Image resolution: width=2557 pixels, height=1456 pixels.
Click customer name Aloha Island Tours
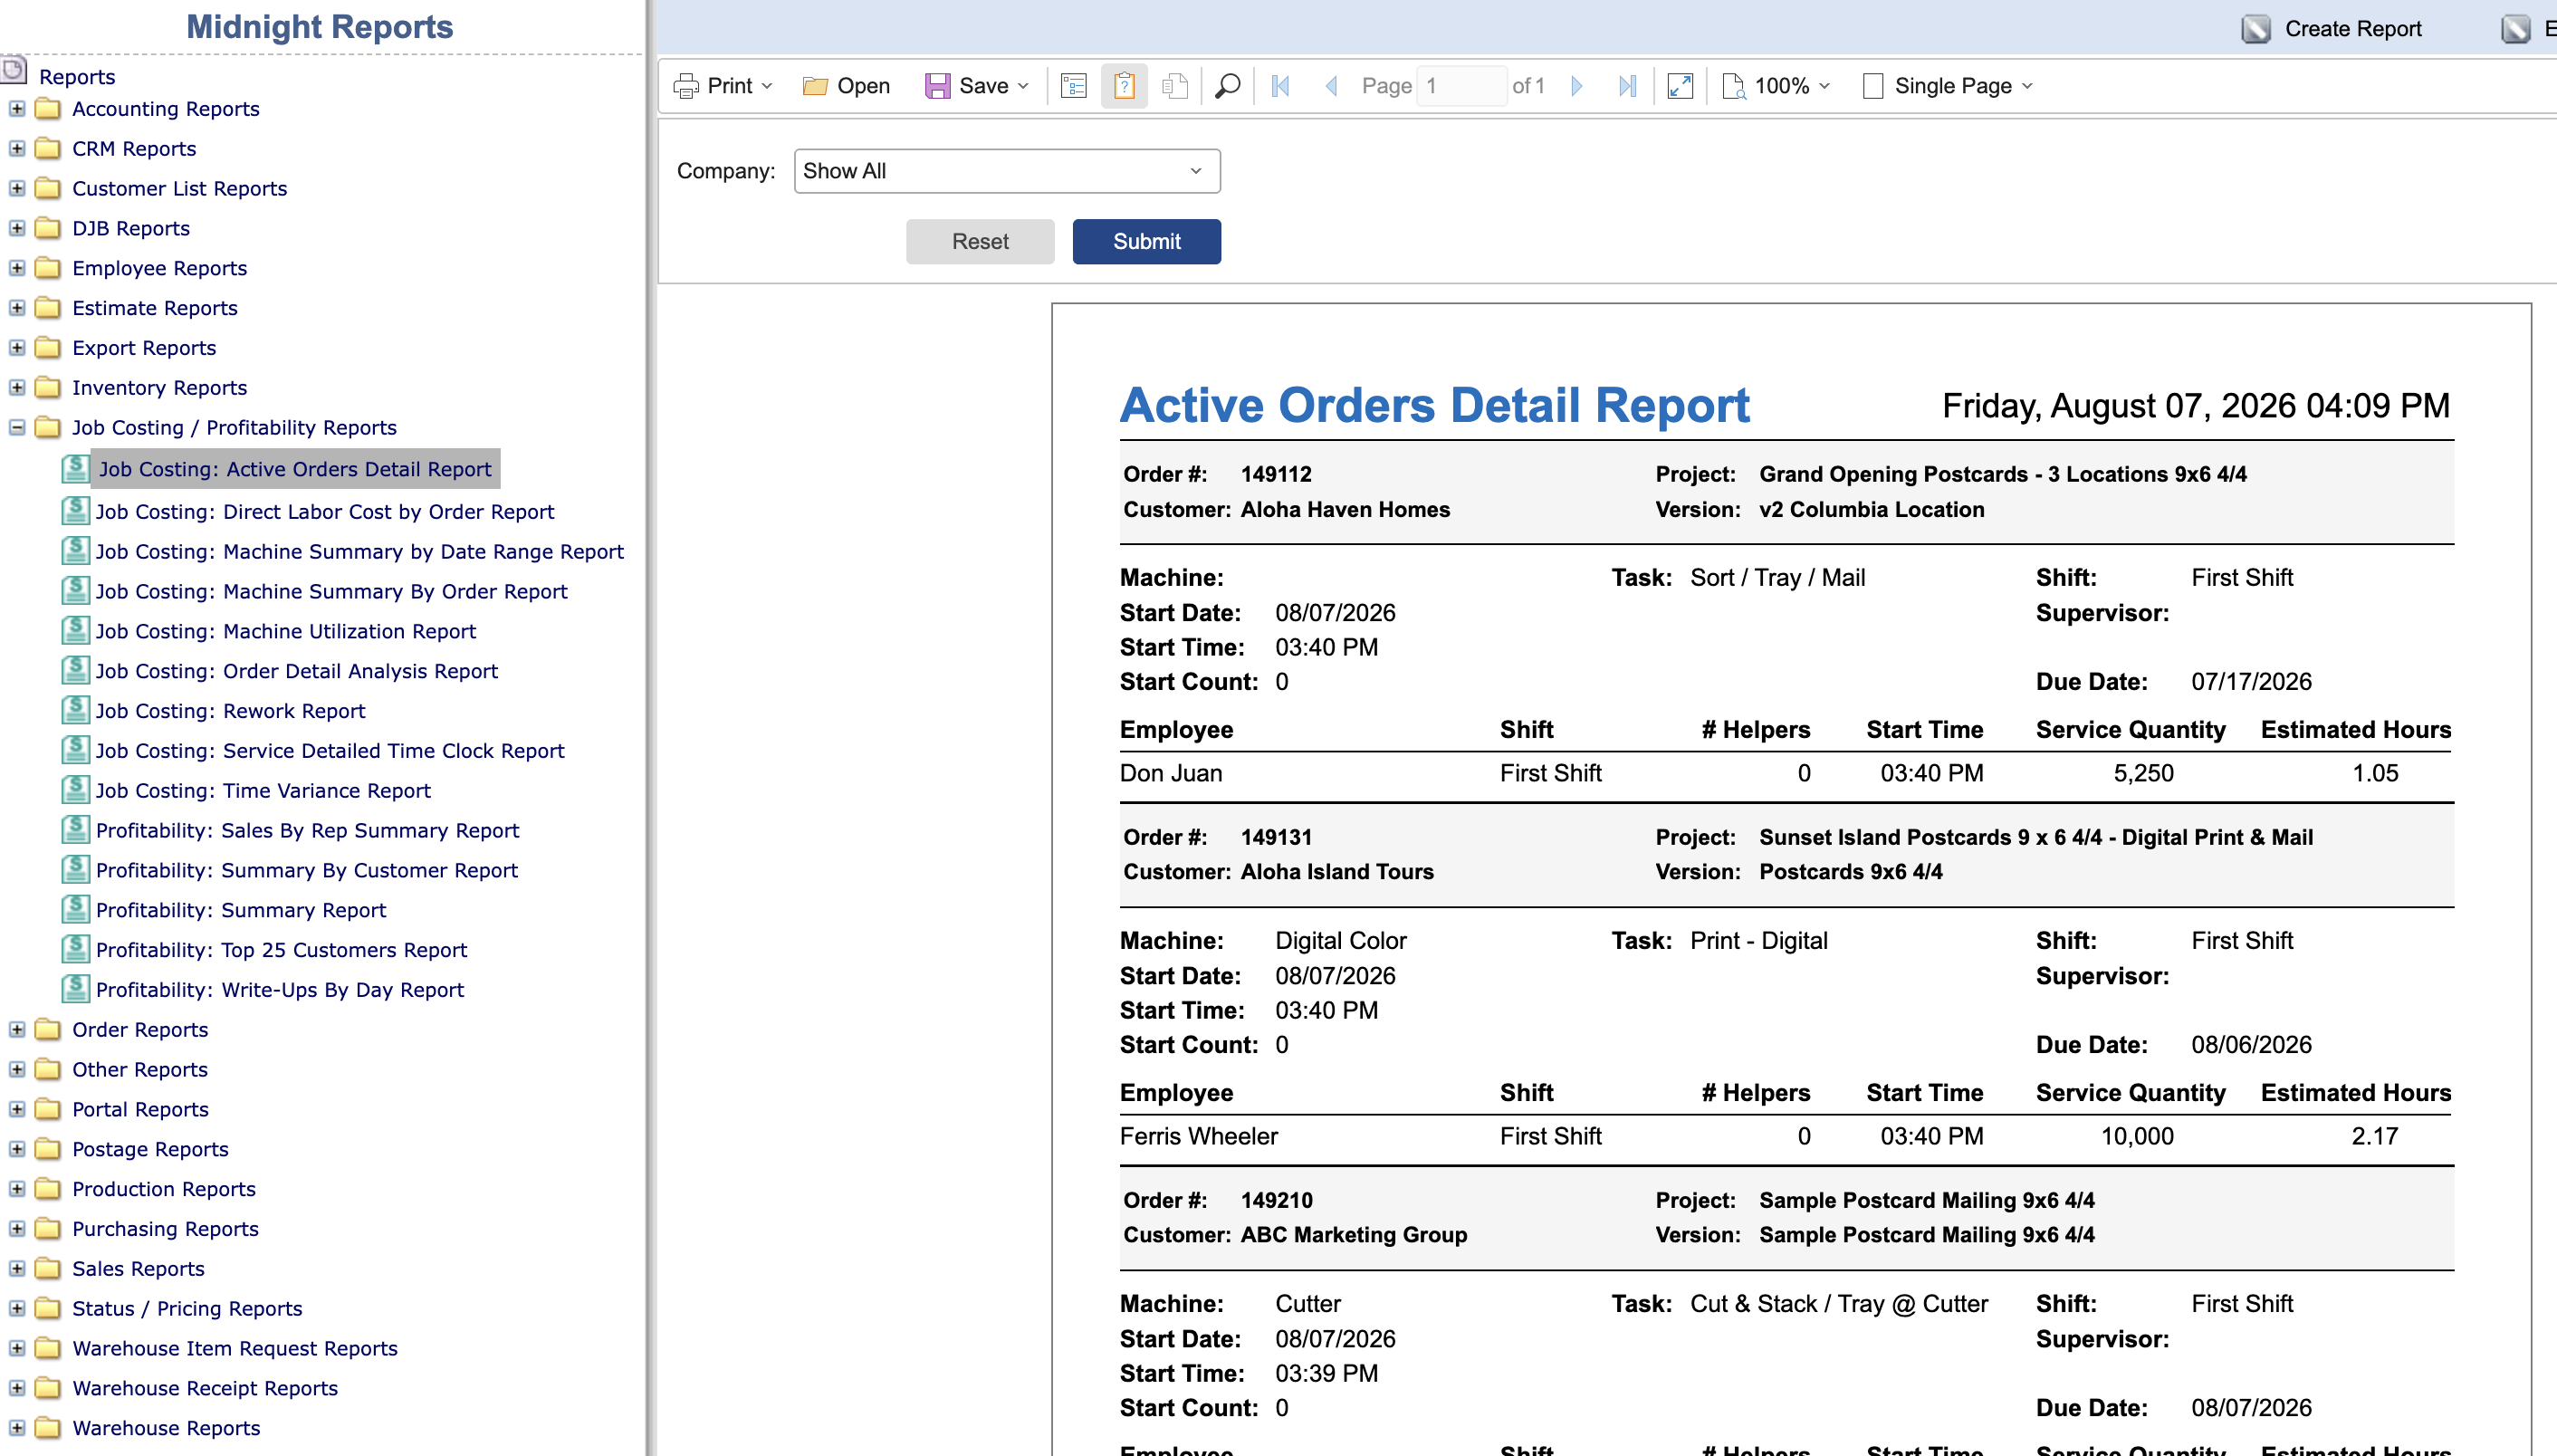pos(1337,872)
